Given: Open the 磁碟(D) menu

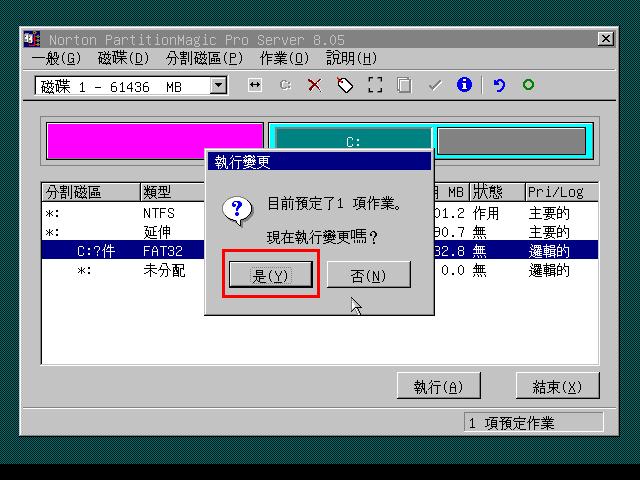Looking at the screenshot, I should click(123, 58).
